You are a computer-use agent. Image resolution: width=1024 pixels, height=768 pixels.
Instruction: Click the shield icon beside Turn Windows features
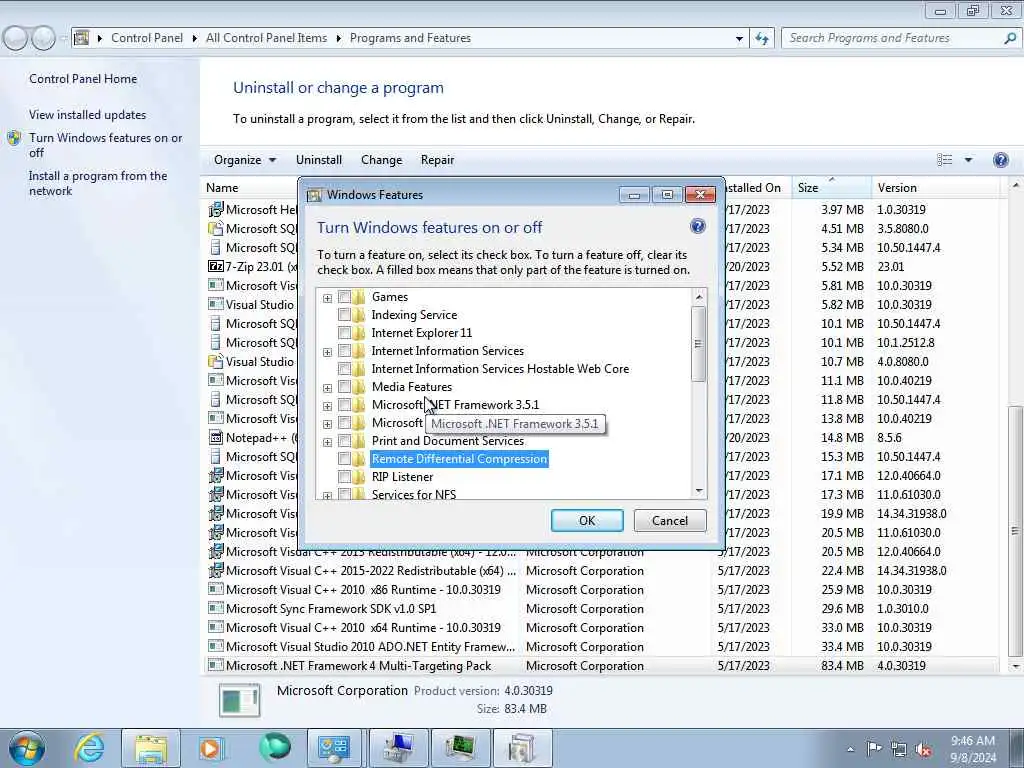click(14, 138)
